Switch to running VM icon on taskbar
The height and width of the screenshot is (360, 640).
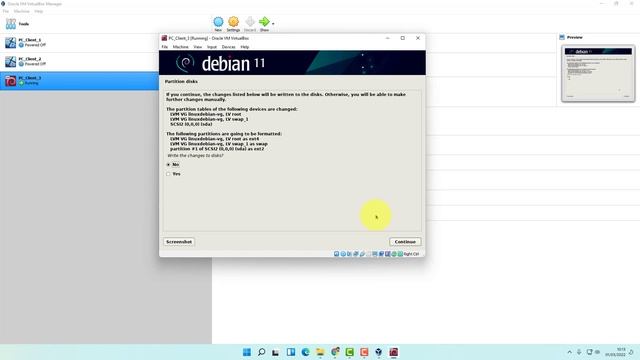(393, 352)
